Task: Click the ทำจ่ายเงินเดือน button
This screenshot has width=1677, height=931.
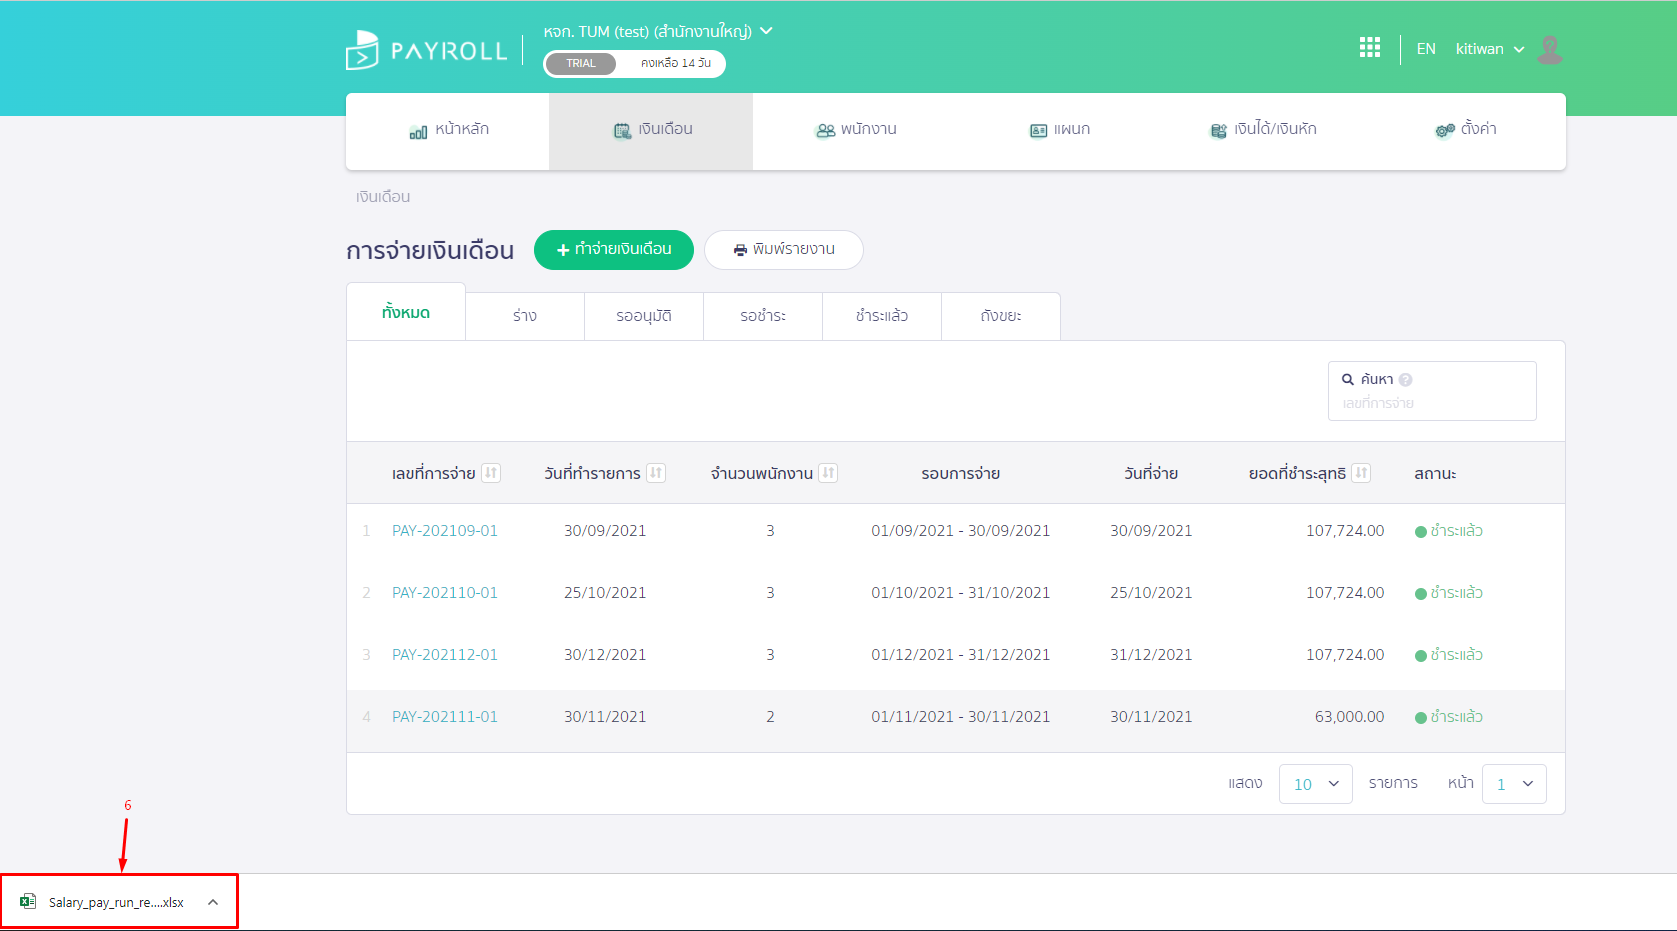Action: coord(613,250)
